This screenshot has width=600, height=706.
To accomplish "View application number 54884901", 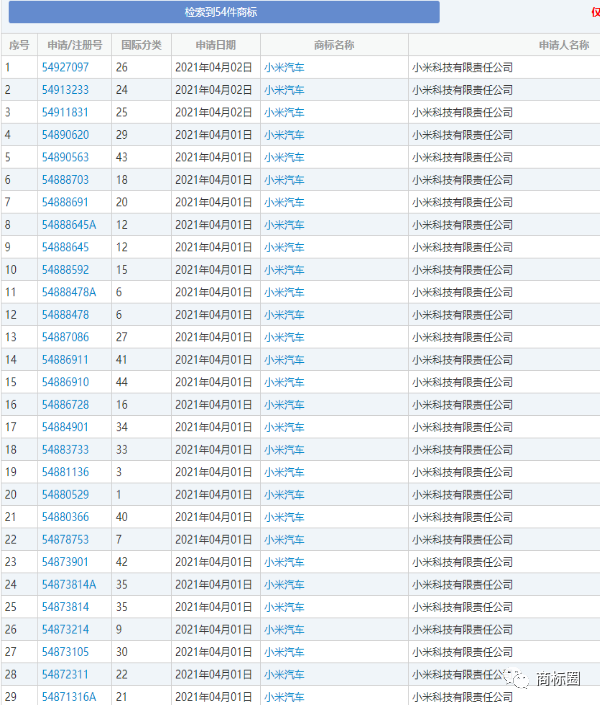I will pos(65,427).
